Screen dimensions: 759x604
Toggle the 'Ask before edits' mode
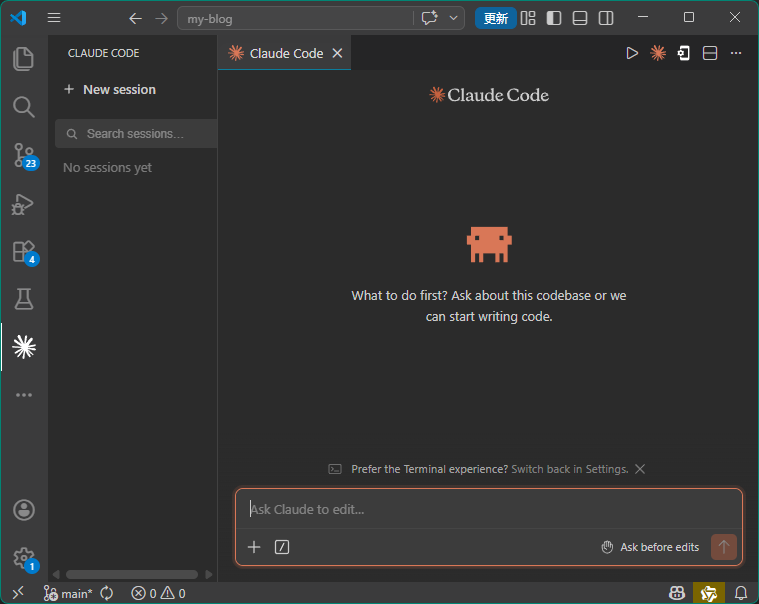[x=650, y=547]
